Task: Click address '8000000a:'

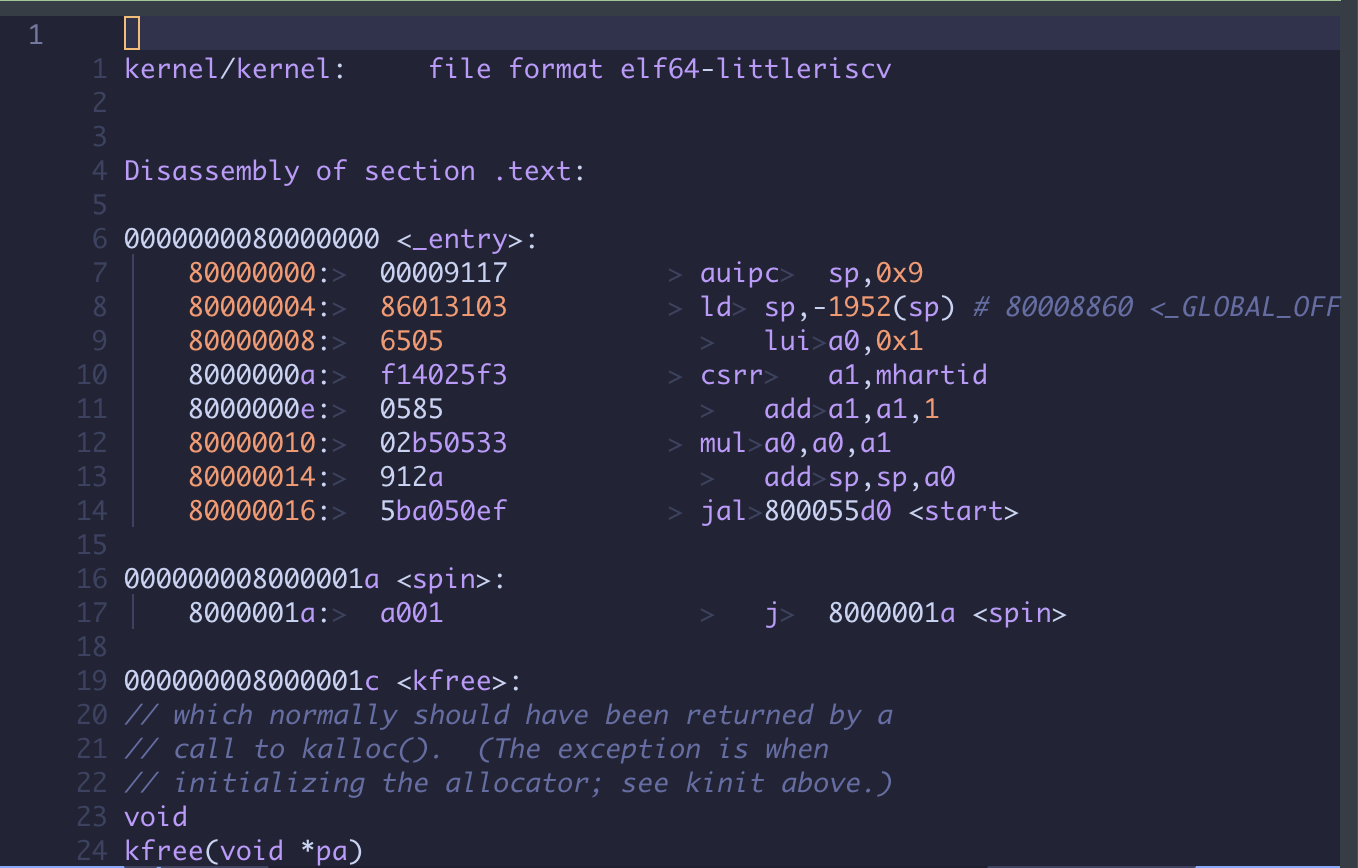Action: (260, 375)
